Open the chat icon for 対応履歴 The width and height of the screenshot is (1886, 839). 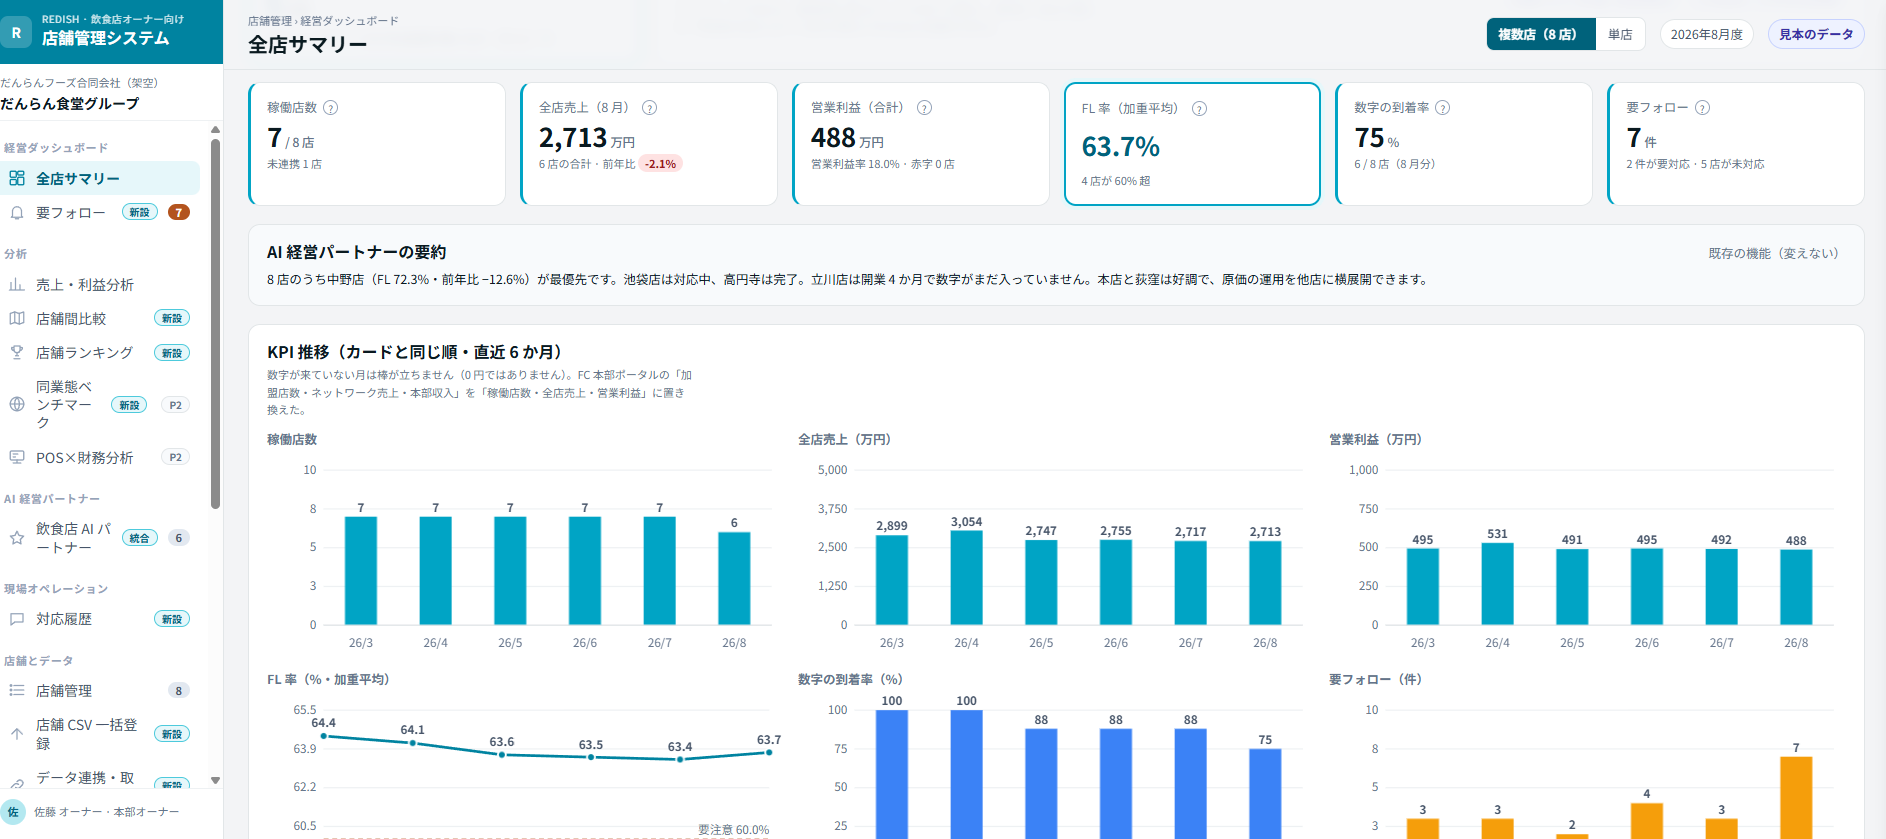(17, 620)
